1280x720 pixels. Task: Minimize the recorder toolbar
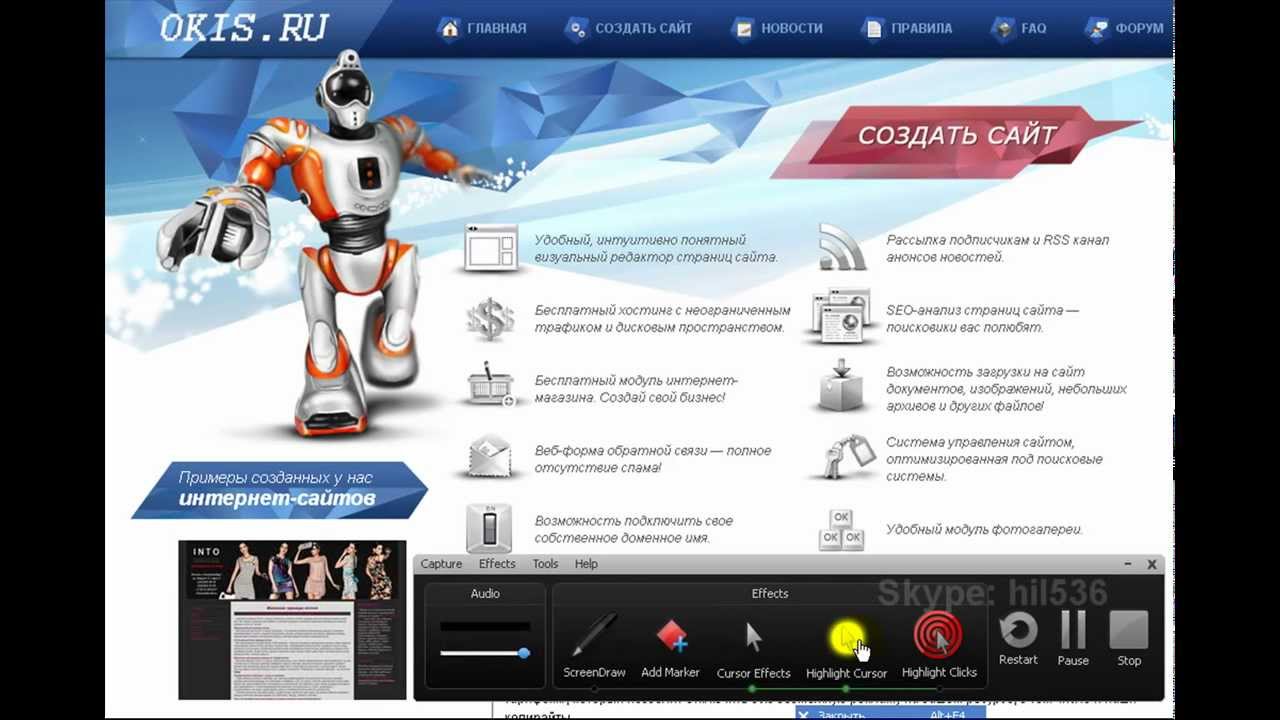tap(1127, 565)
